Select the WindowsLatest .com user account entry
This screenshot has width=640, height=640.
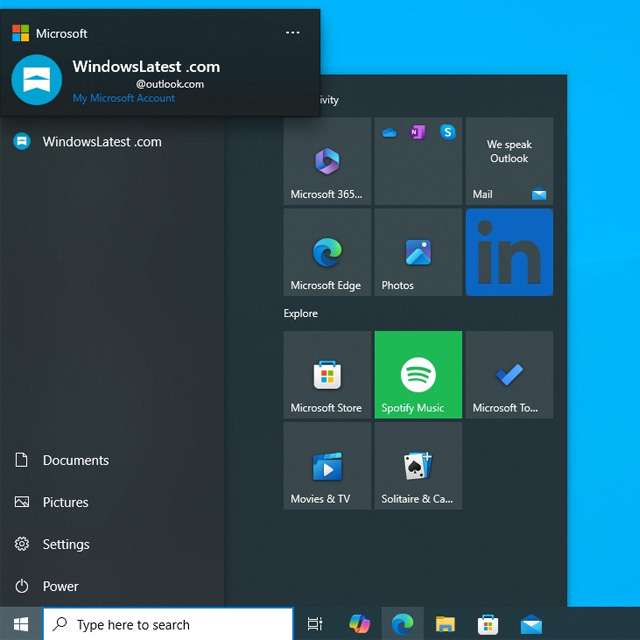click(112, 142)
